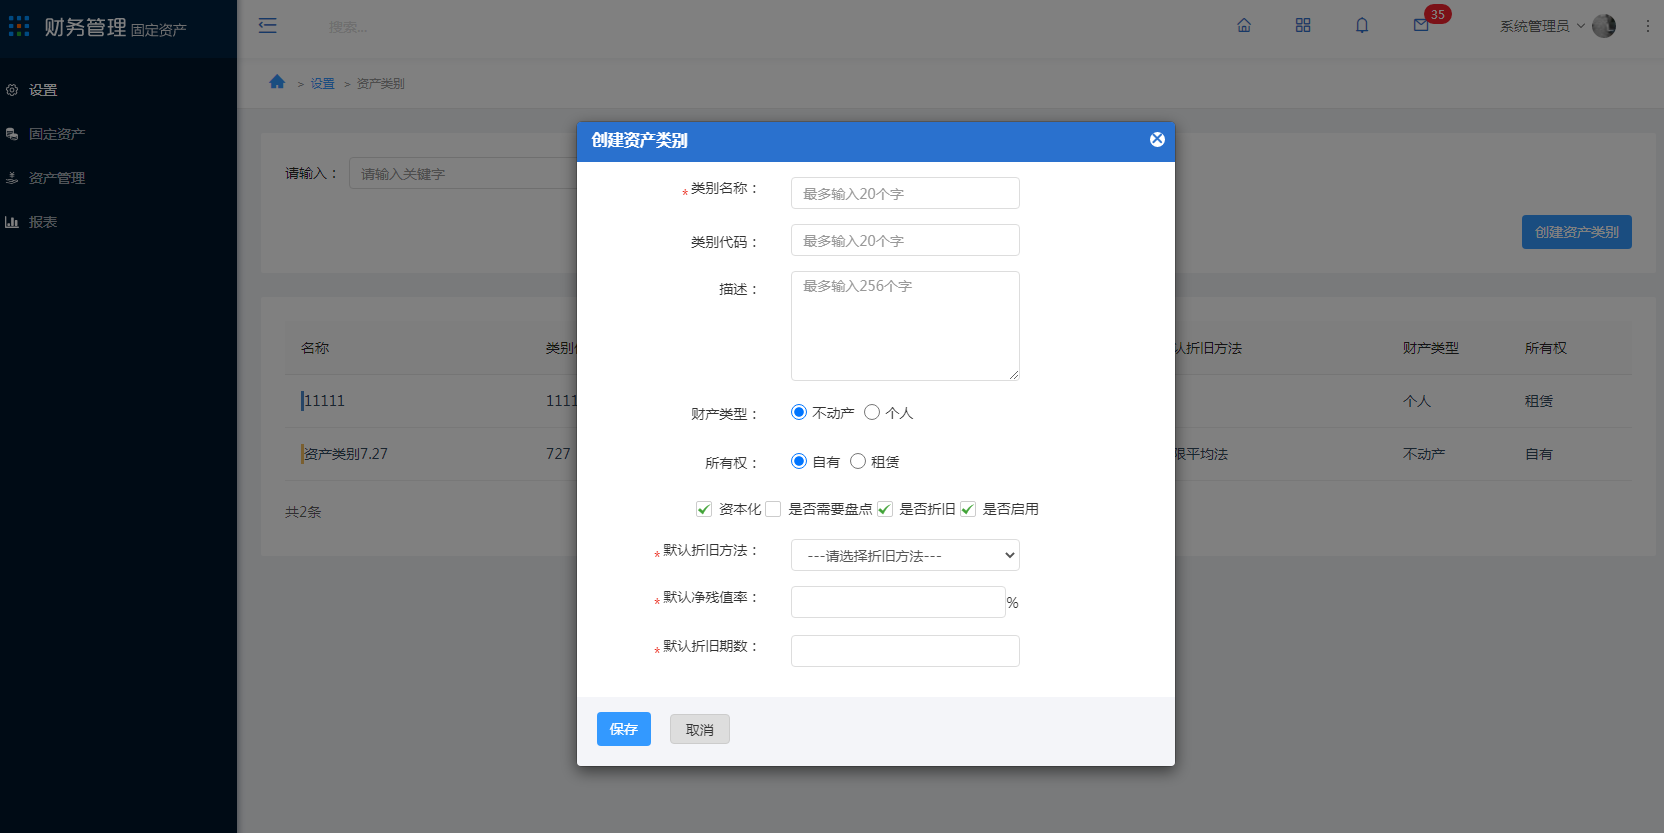Open the four-squares apps icon

[x=1303, y=26]
